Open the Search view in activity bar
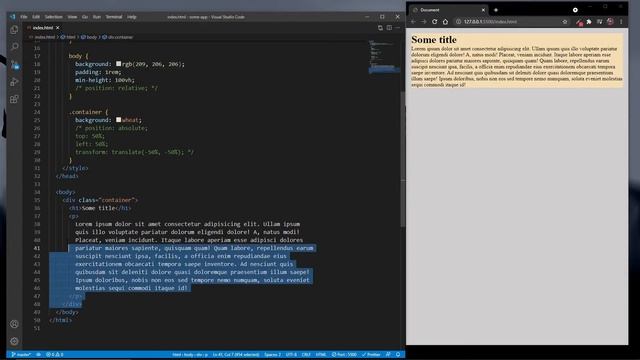This screenshot has width=640, height=360. click(x=14, y=47)
